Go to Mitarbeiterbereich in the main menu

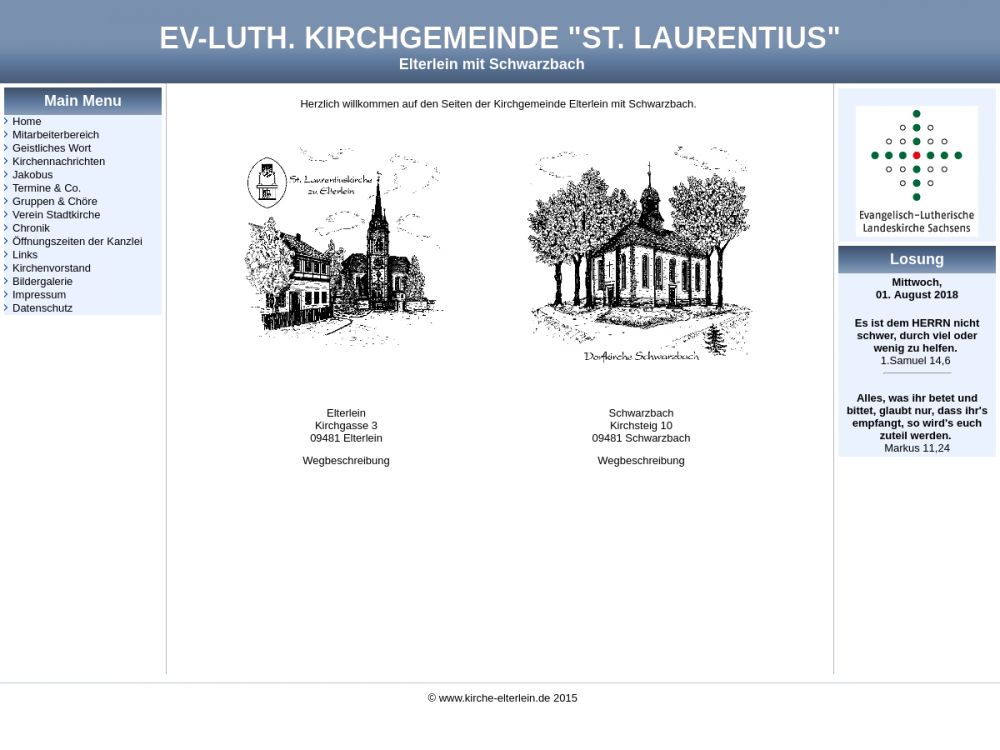55,135
